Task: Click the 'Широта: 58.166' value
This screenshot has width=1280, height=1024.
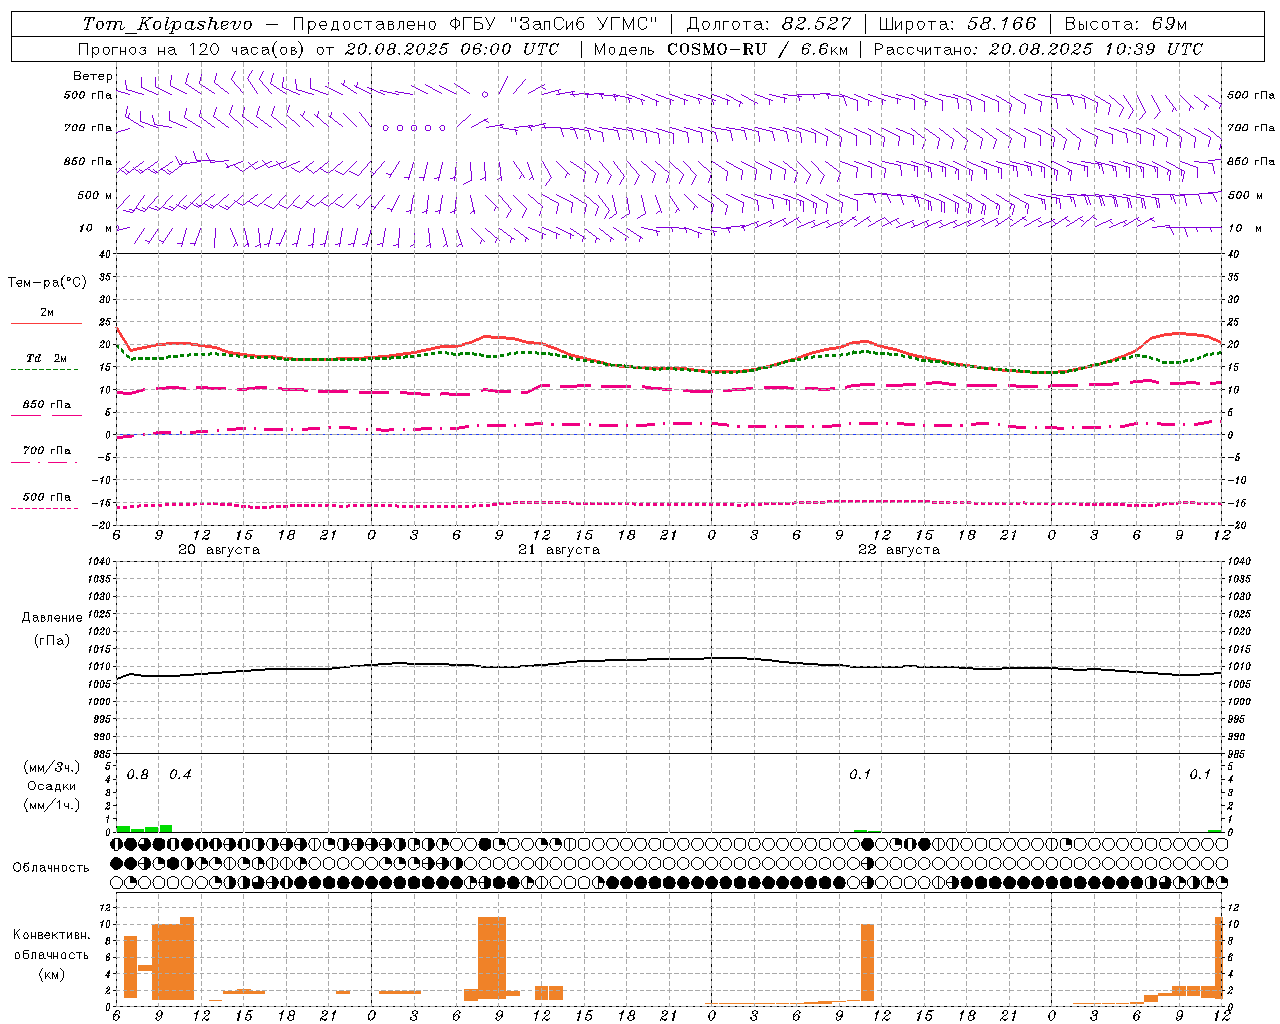Action: pos(957,24)
